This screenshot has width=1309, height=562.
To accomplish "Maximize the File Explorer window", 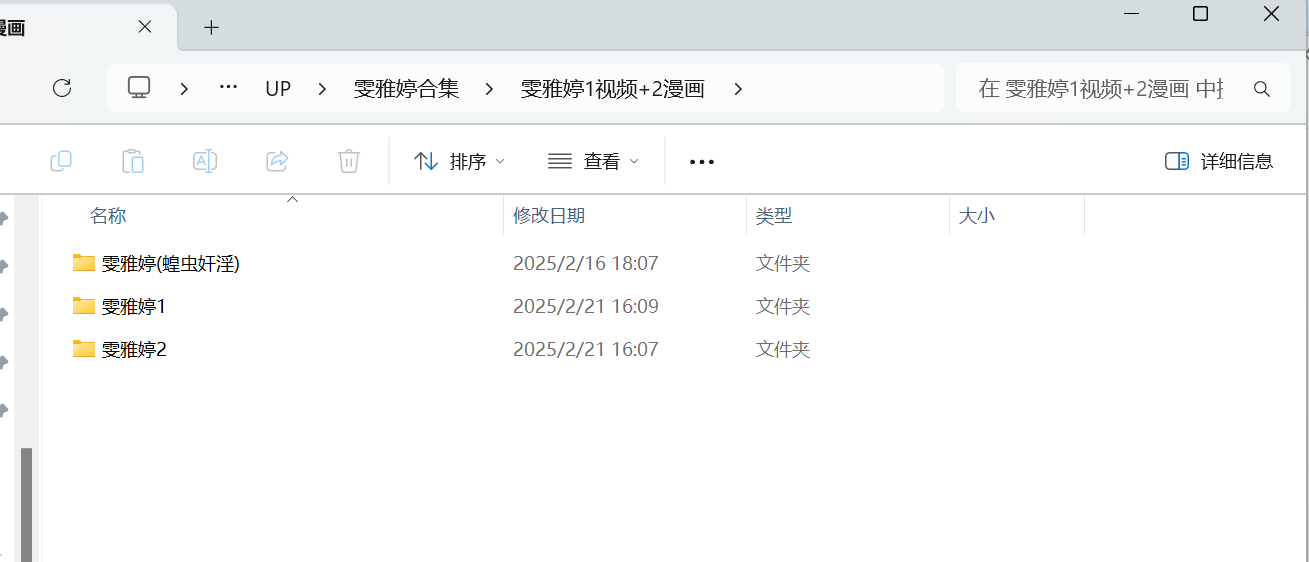I will pyautogui.click(x=1201, y=14).
